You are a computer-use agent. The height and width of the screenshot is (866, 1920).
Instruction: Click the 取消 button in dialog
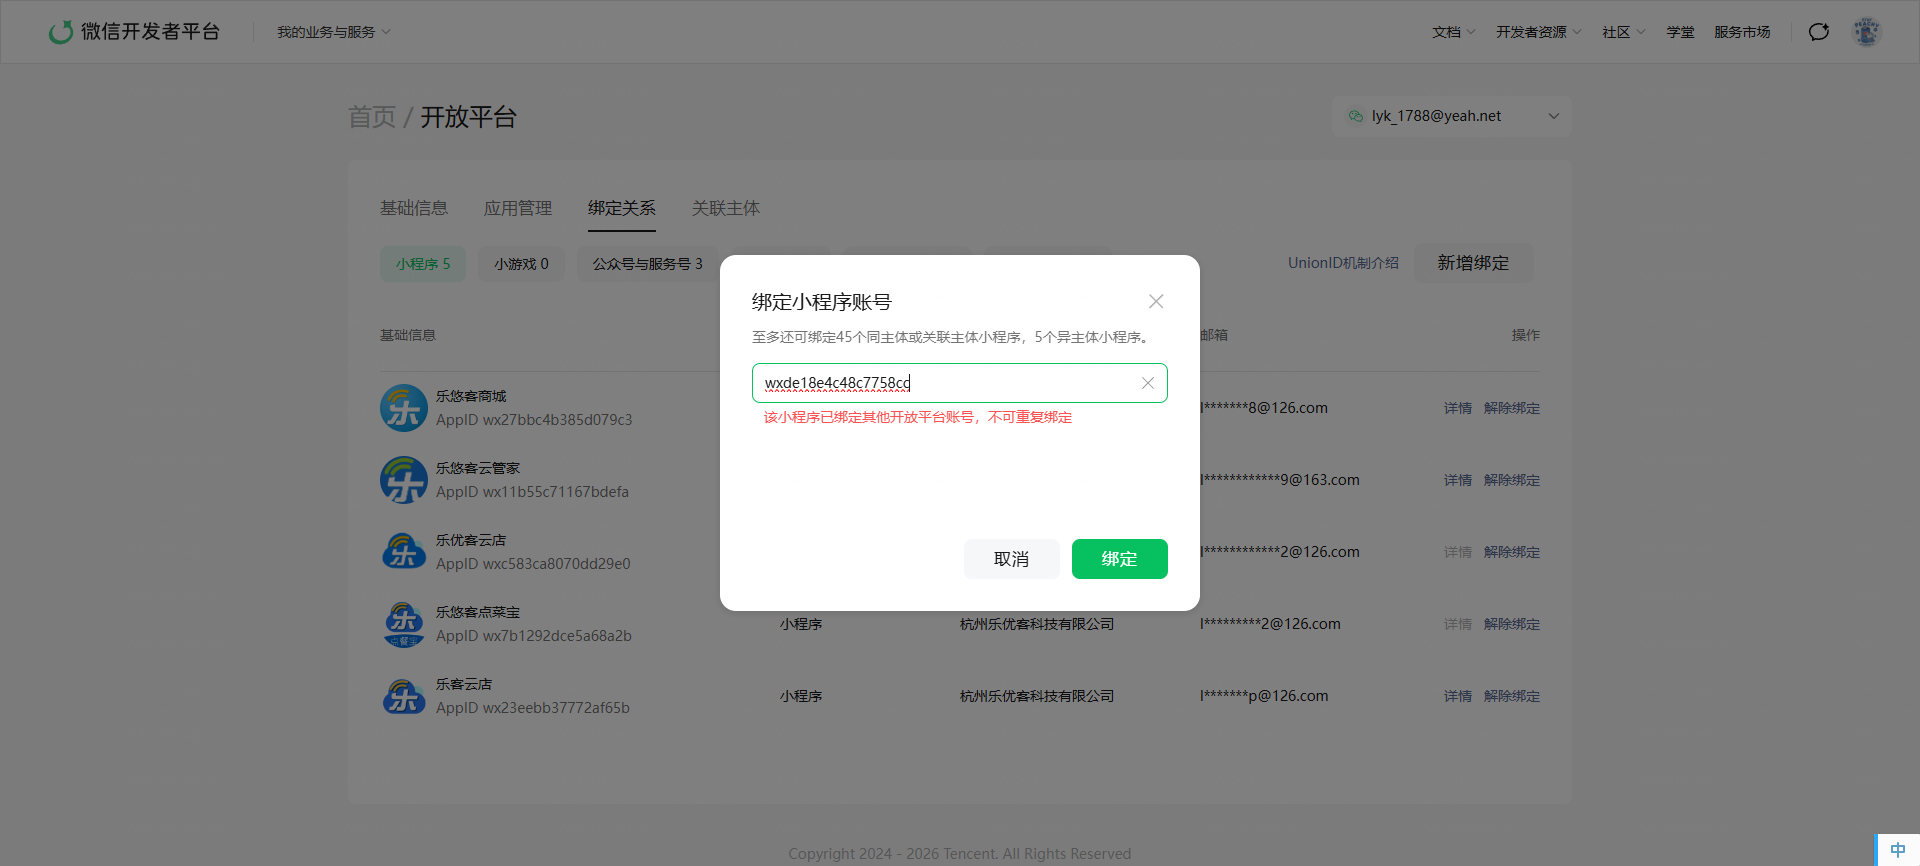[1012, 559]
